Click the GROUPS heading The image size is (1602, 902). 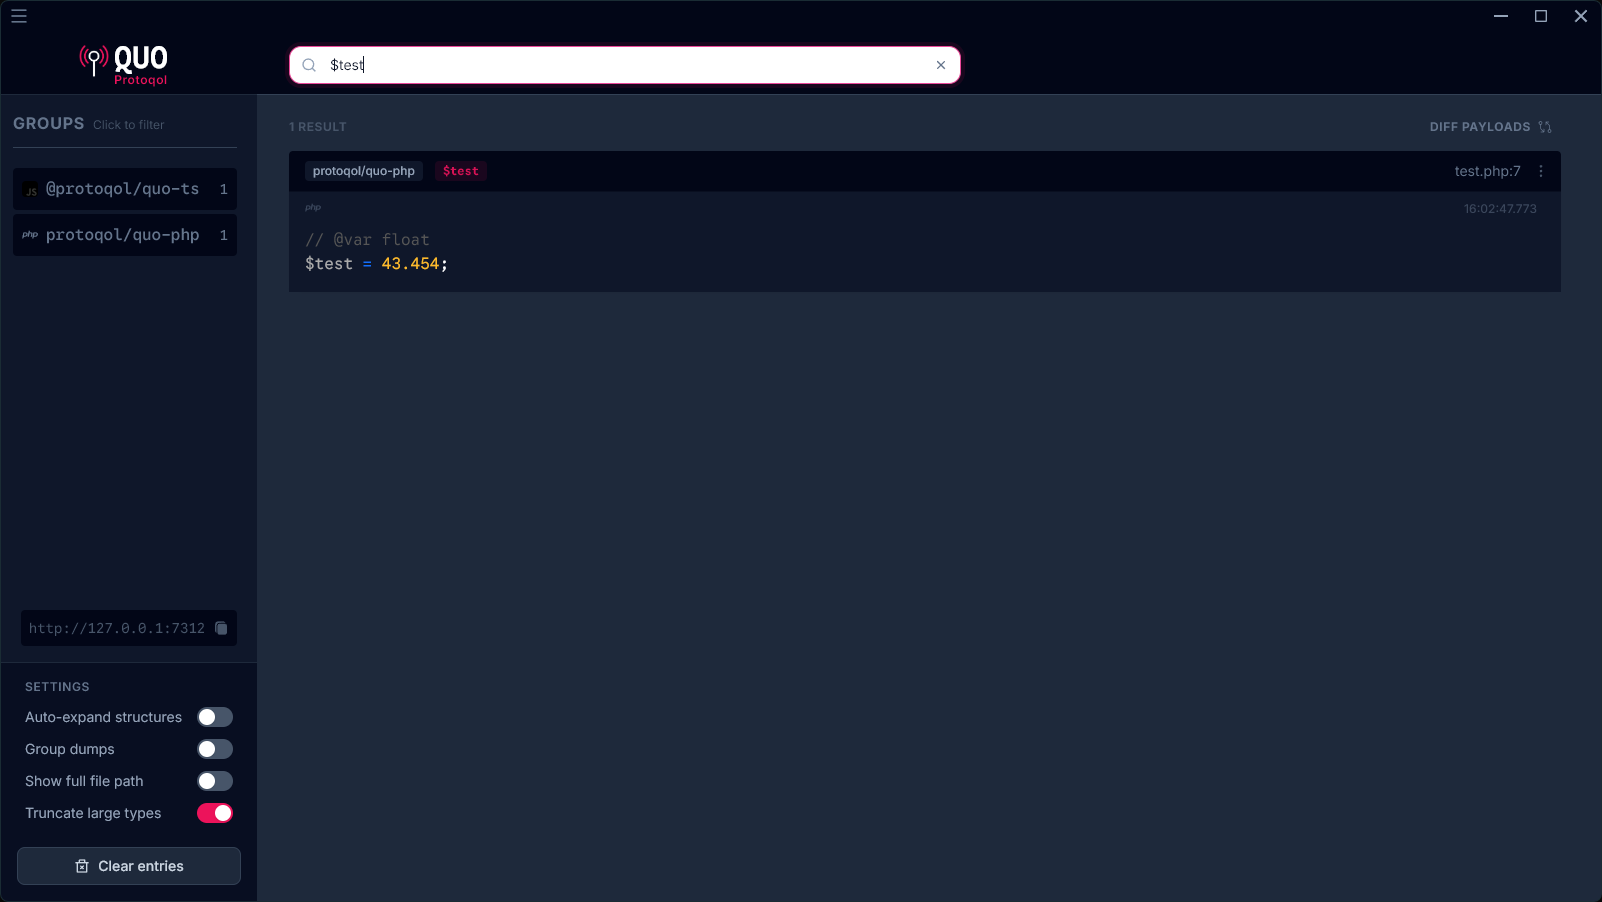coord(49,124)
